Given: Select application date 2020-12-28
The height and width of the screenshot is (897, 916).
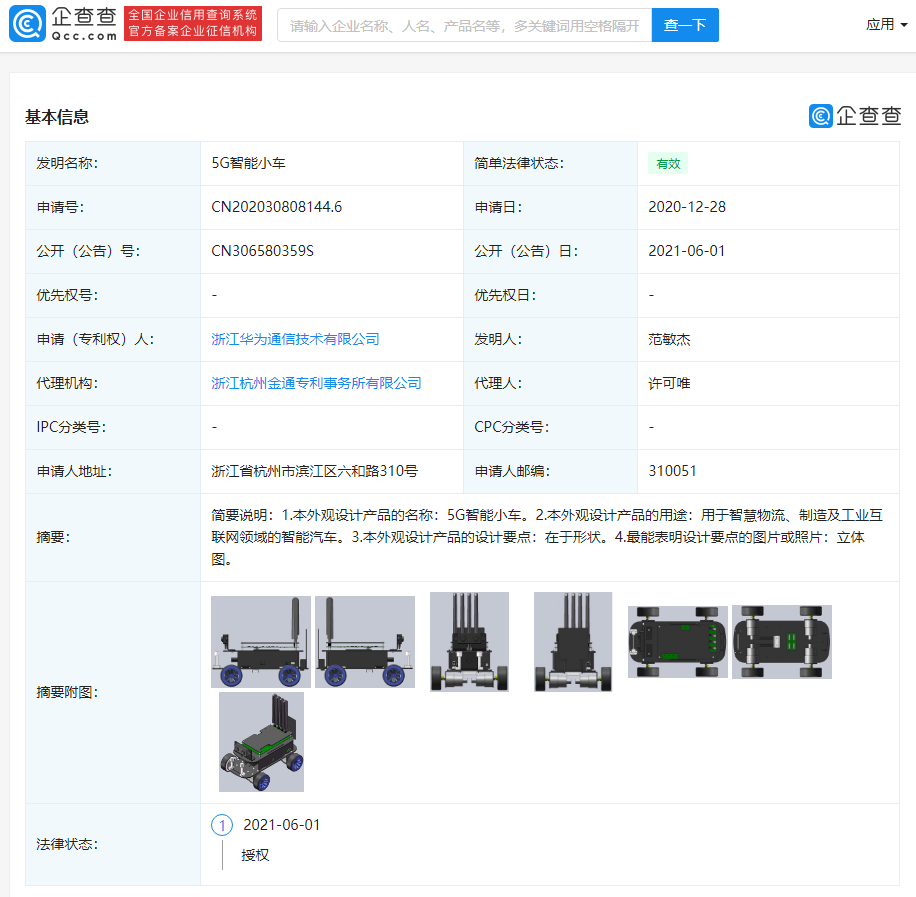Looking at the screenshot, I should click(687, 207).
